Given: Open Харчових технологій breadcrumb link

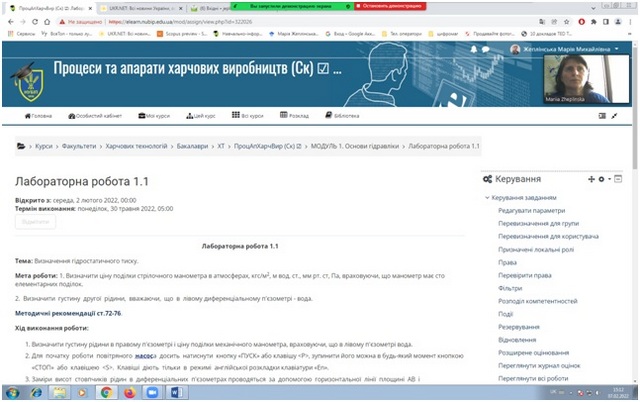Looking at the screenshot, I should [x=136, y=146].
